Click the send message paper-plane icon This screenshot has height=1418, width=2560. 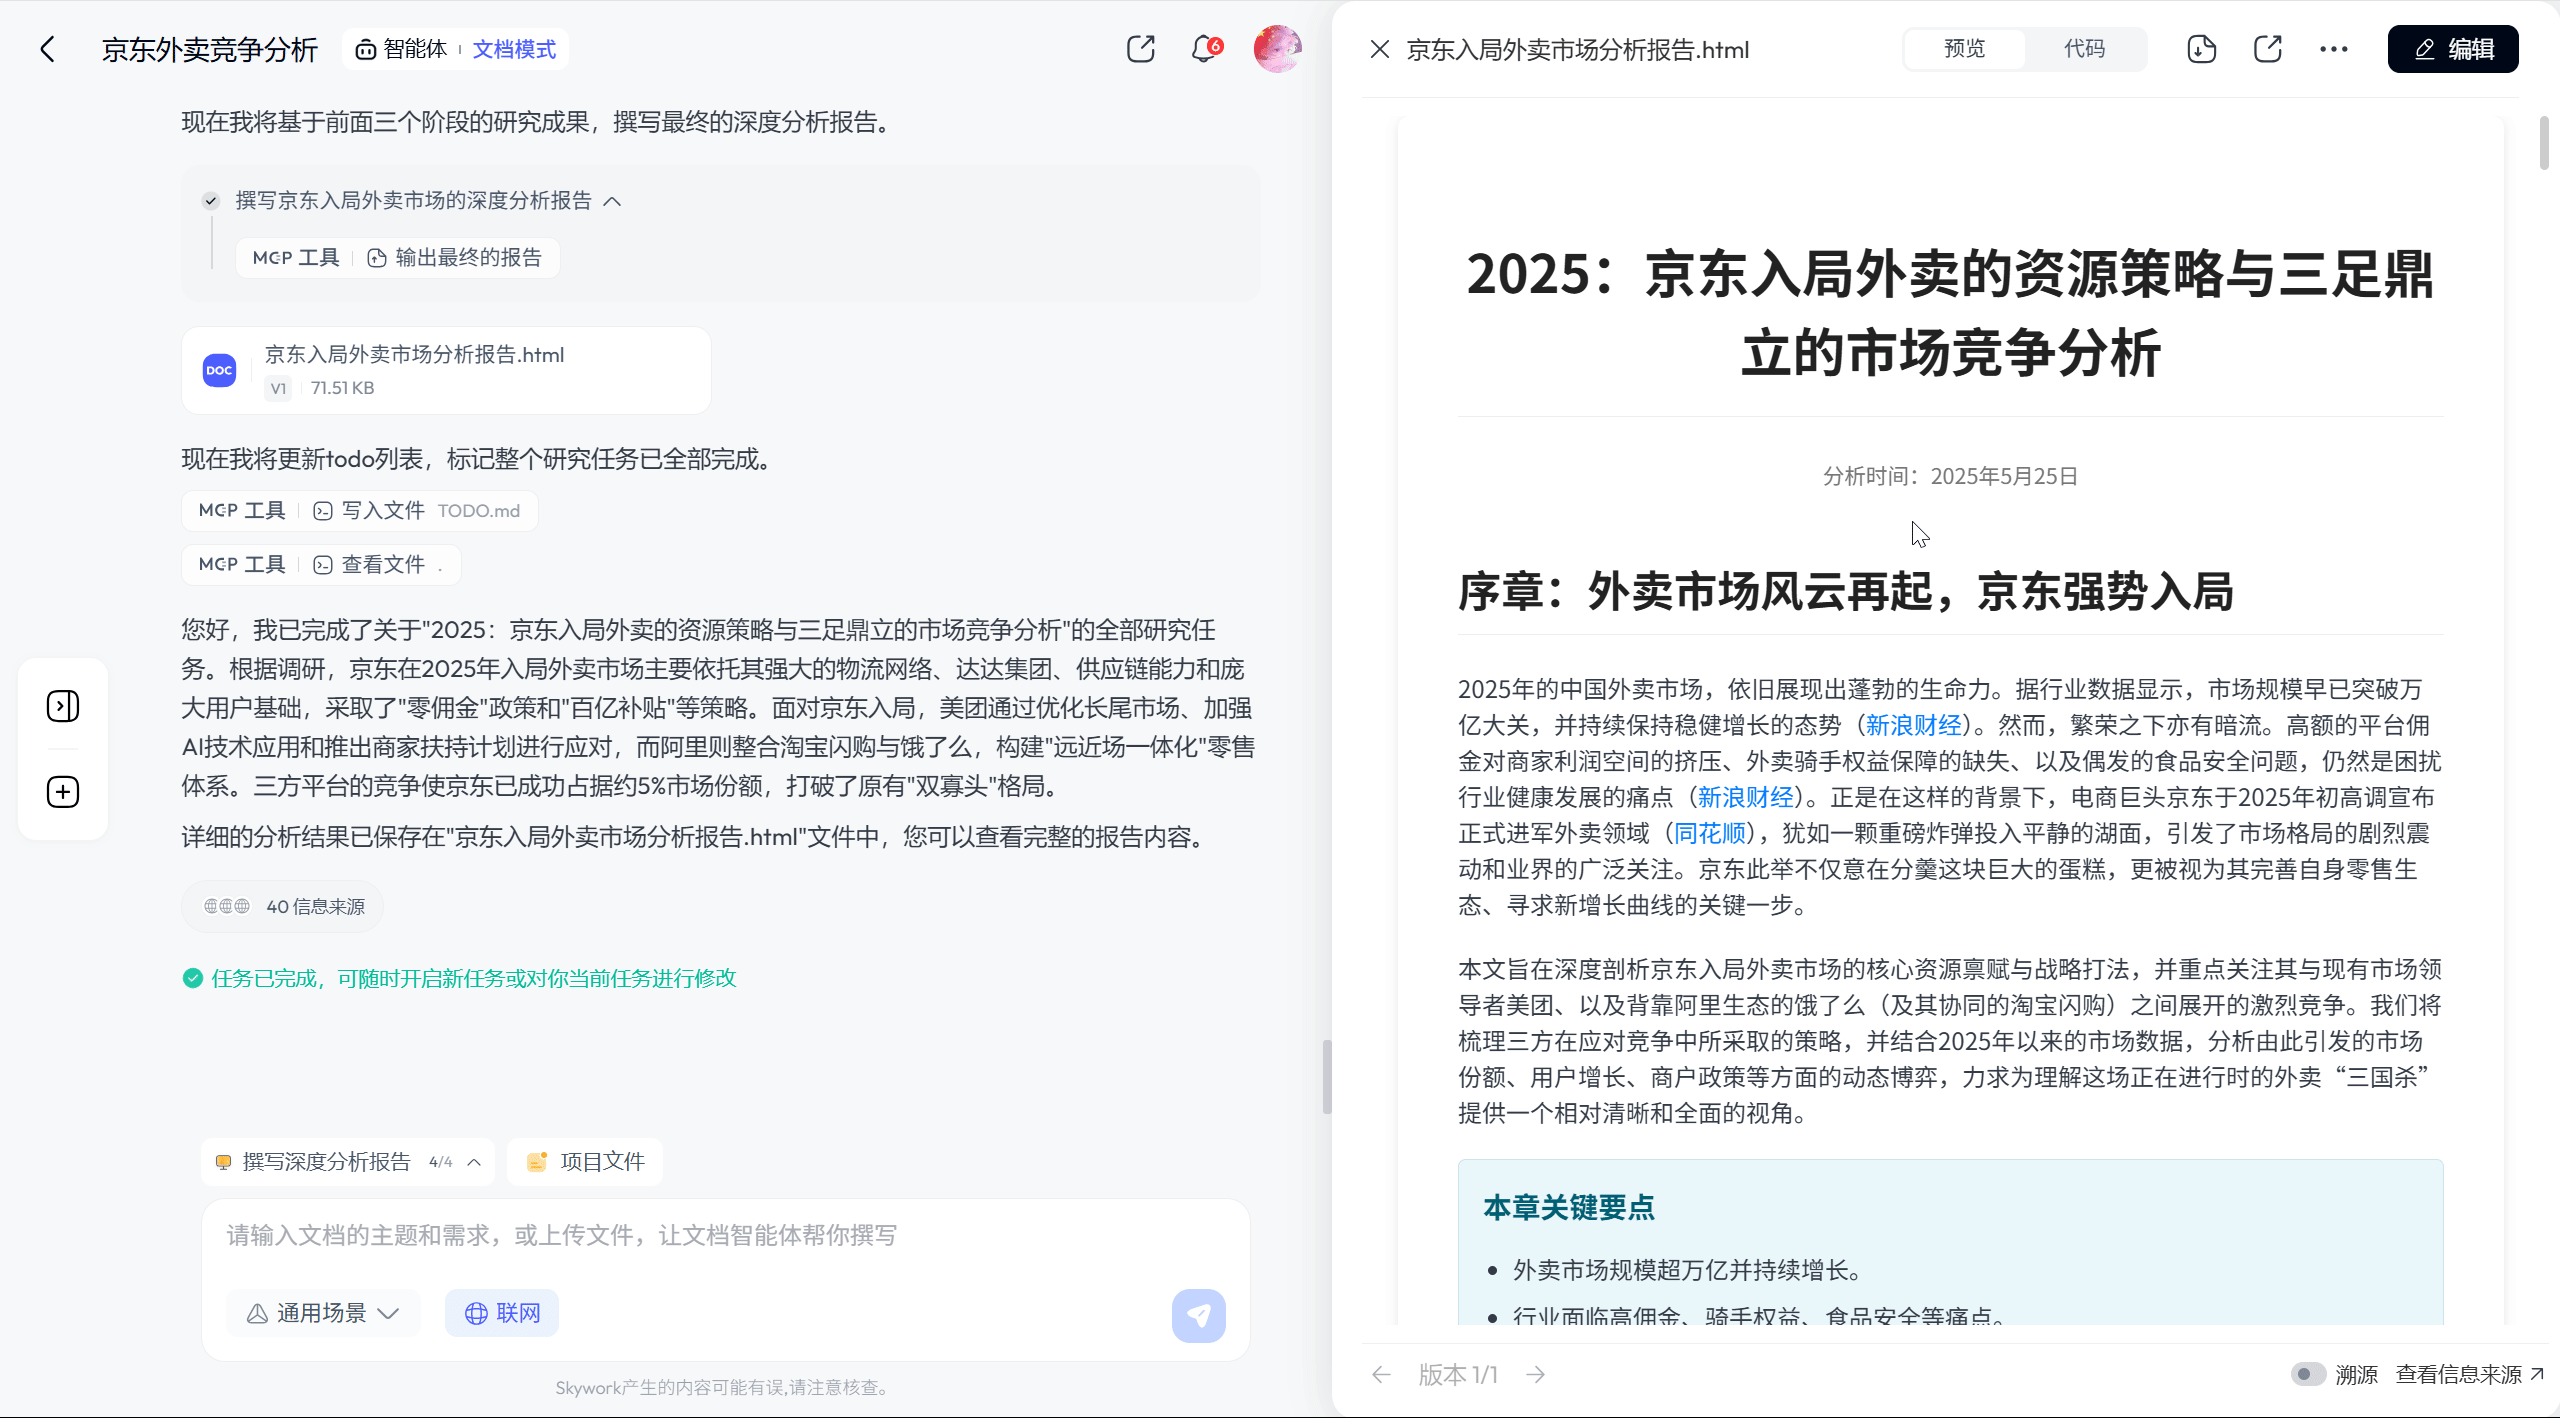click(1199, 1315)
